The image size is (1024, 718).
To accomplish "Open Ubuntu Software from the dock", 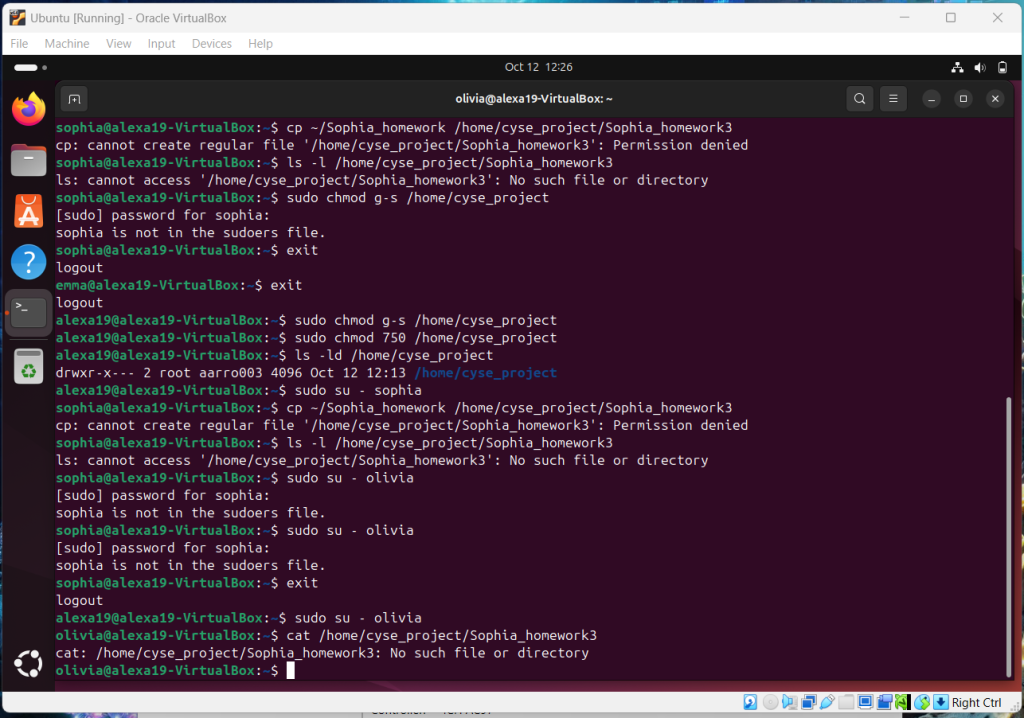I will 29,211.
